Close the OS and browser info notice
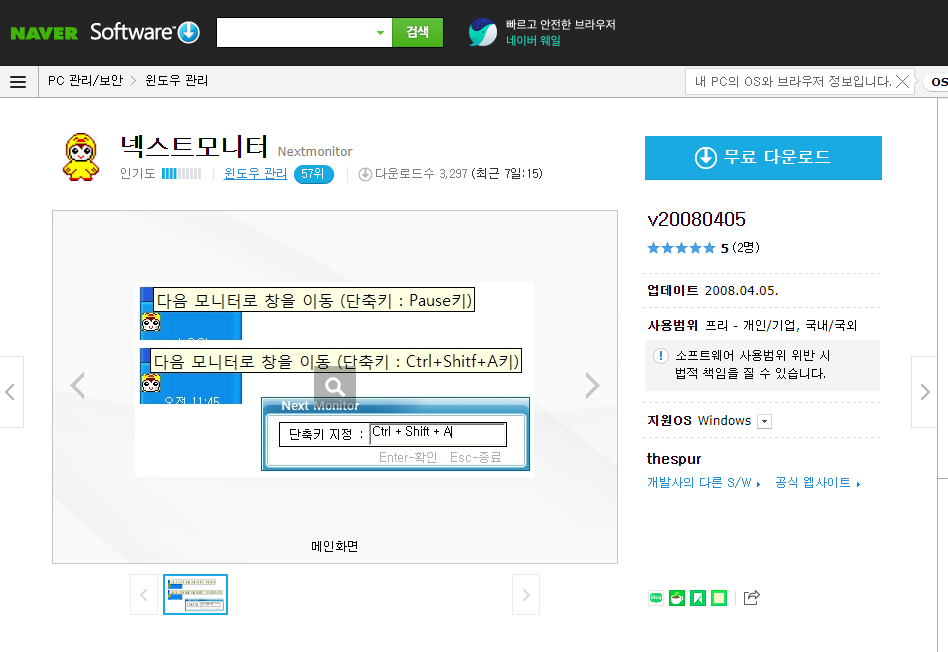 pyautogui.click(x=902, y=82)
